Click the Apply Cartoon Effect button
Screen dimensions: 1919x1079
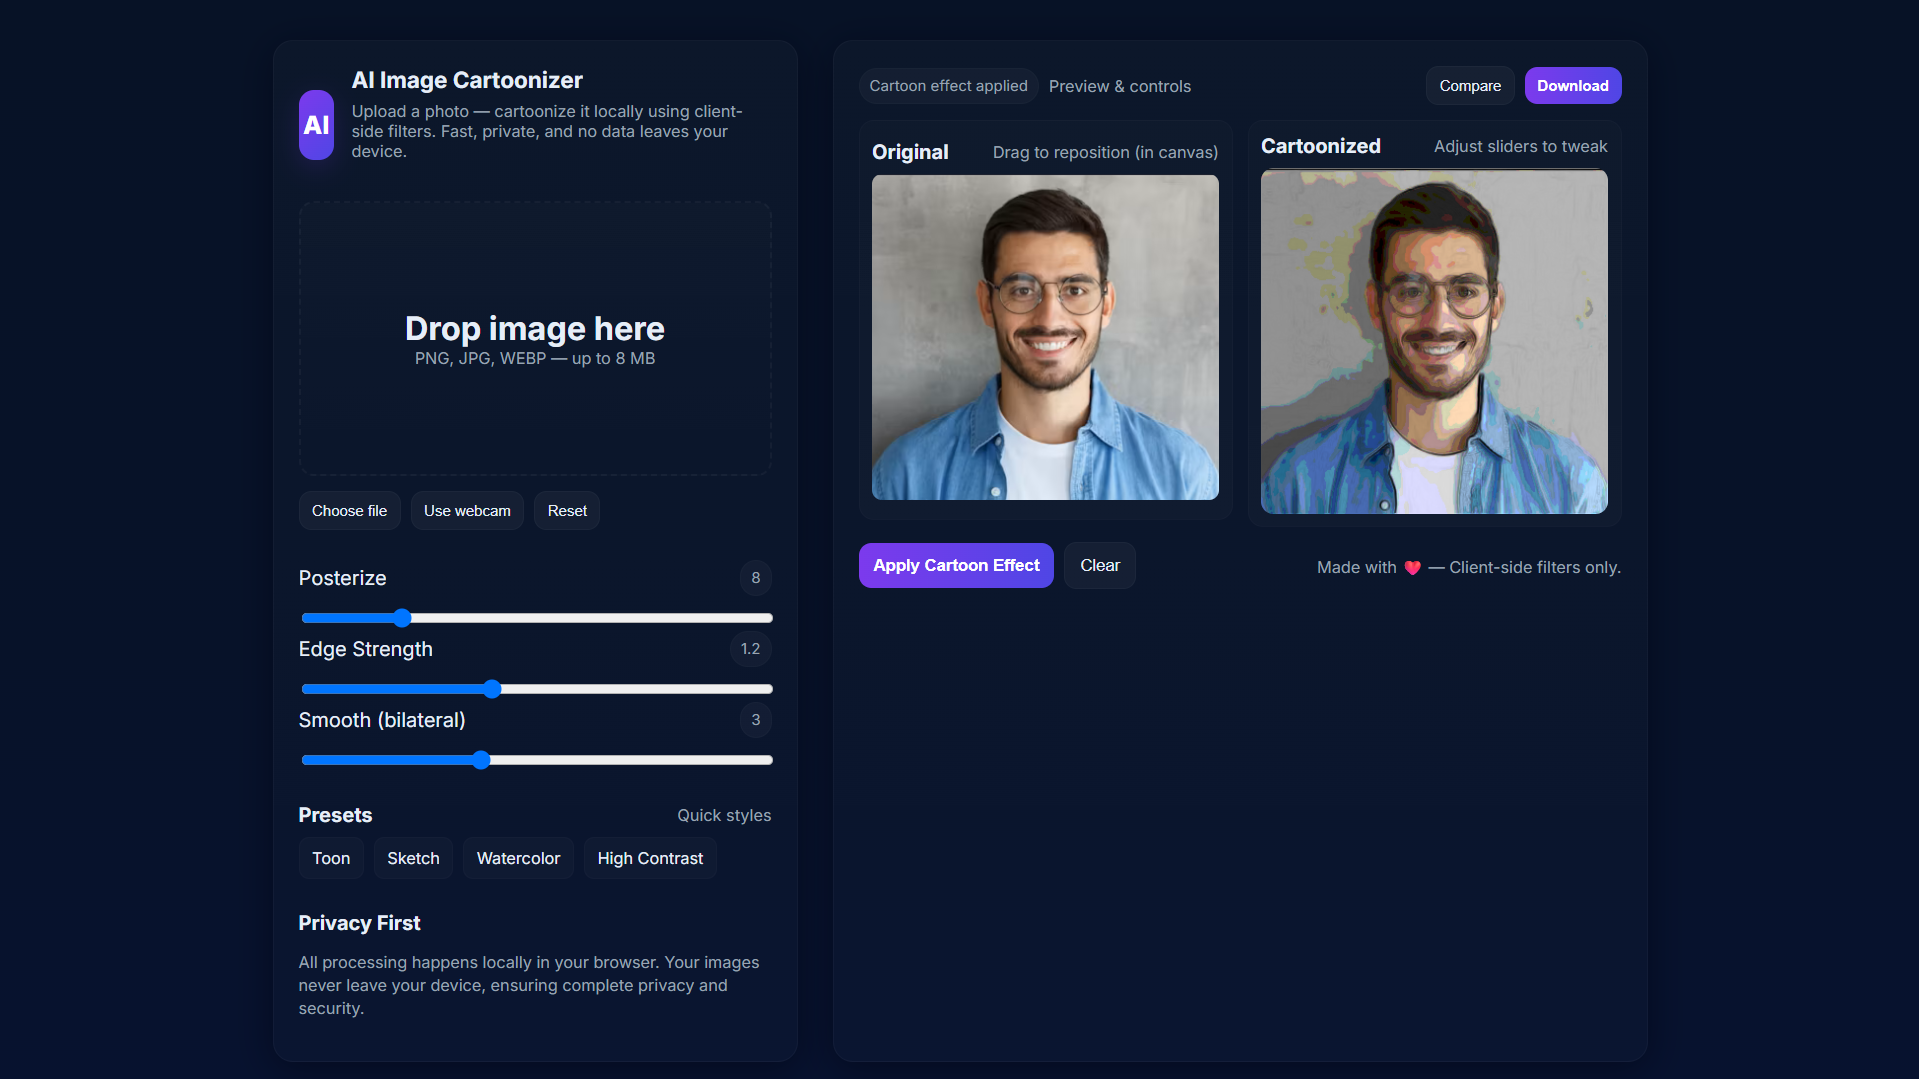pos(956,566)
